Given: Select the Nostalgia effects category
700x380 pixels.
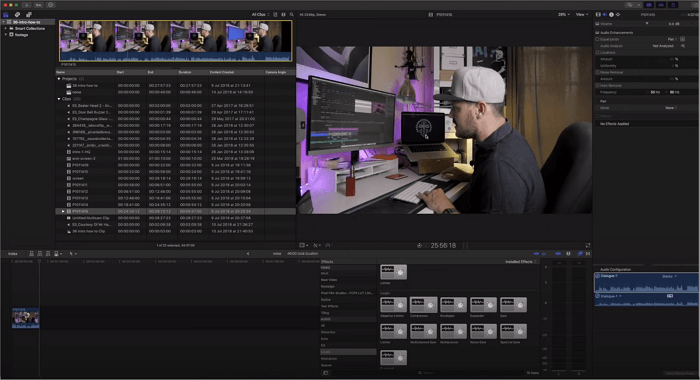Looking at the screenshot, I should point(348,286).
